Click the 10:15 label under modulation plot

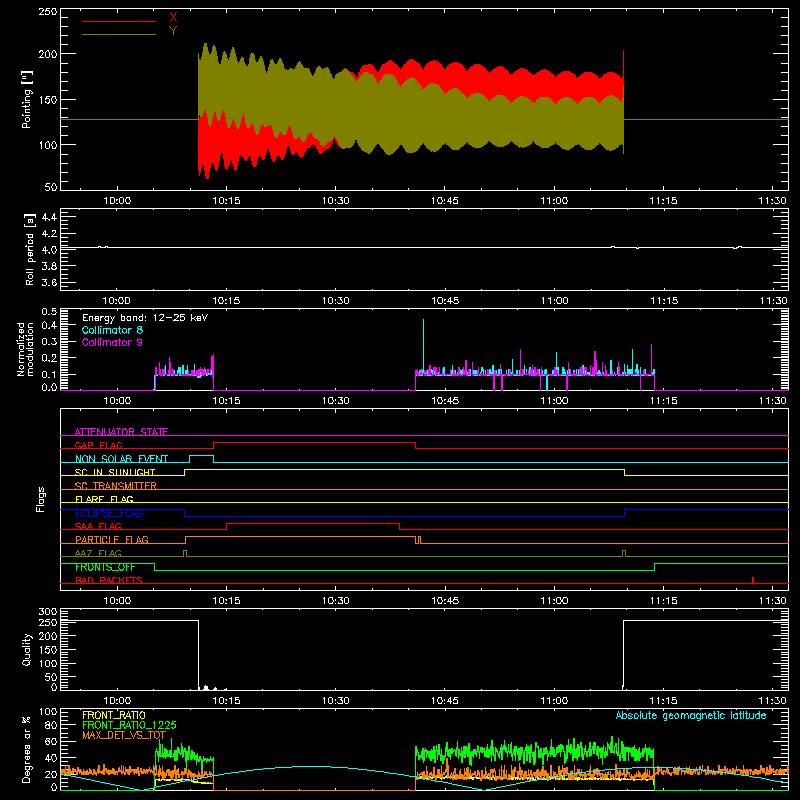(x=226, y=401)
